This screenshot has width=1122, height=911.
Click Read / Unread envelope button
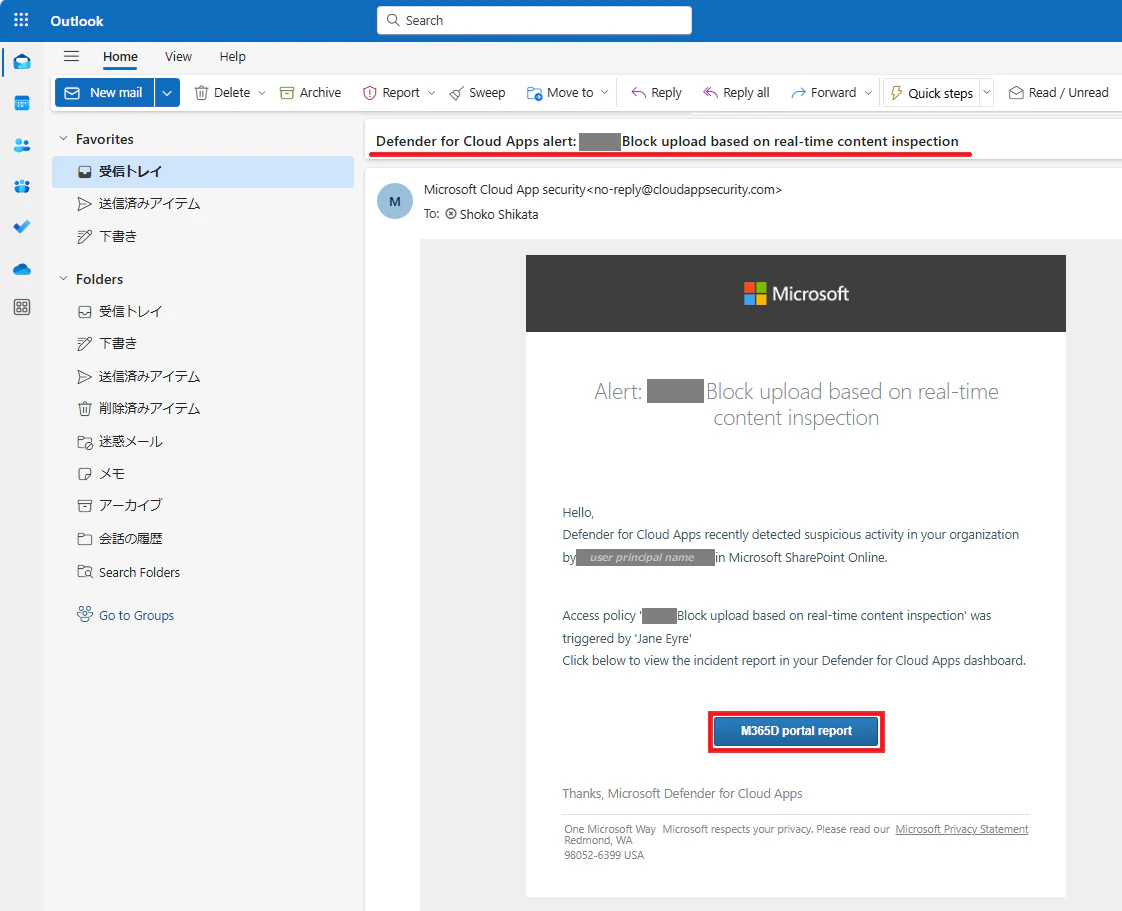(x=1059, y=93)
